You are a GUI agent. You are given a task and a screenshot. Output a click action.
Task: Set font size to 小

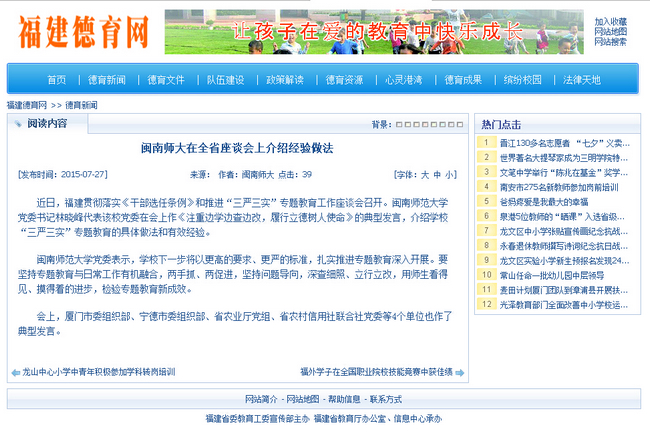[x=450, y=174]
